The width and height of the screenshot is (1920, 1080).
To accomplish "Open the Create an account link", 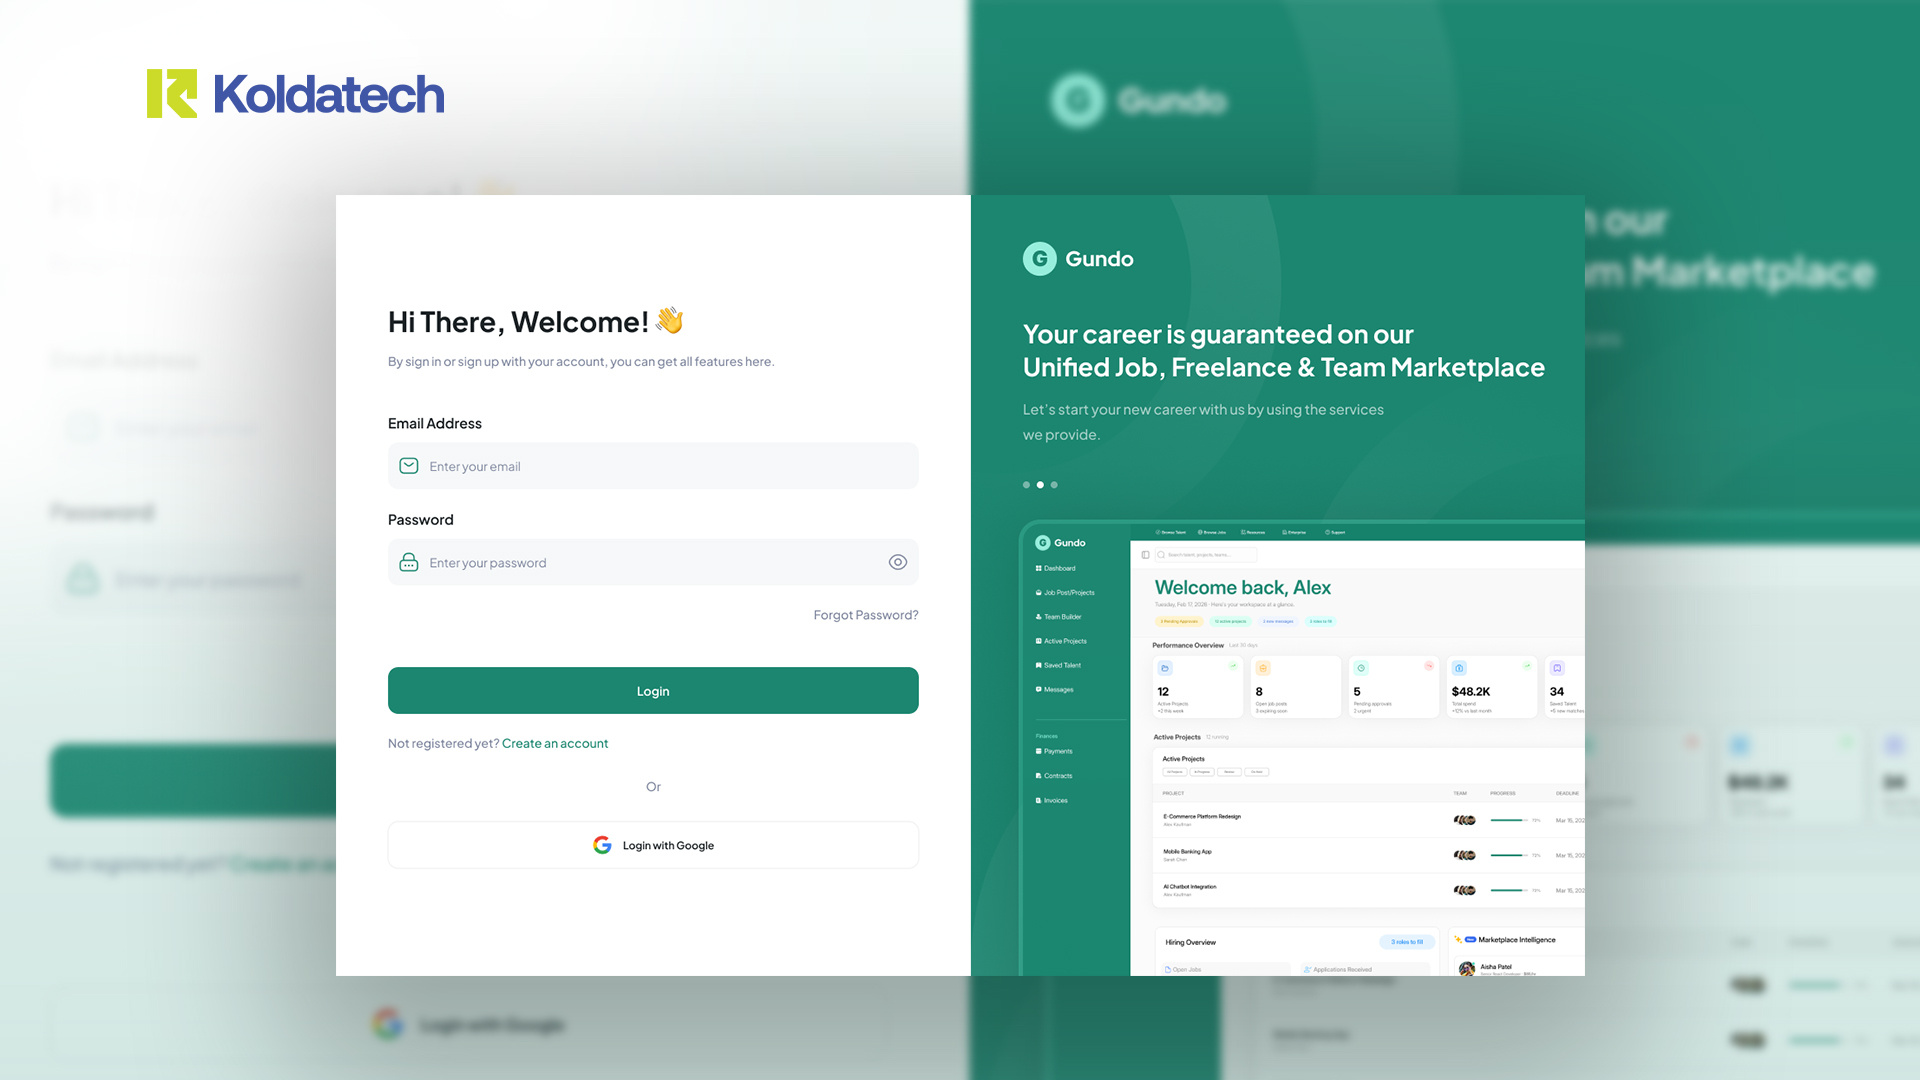I will point(555,743).
